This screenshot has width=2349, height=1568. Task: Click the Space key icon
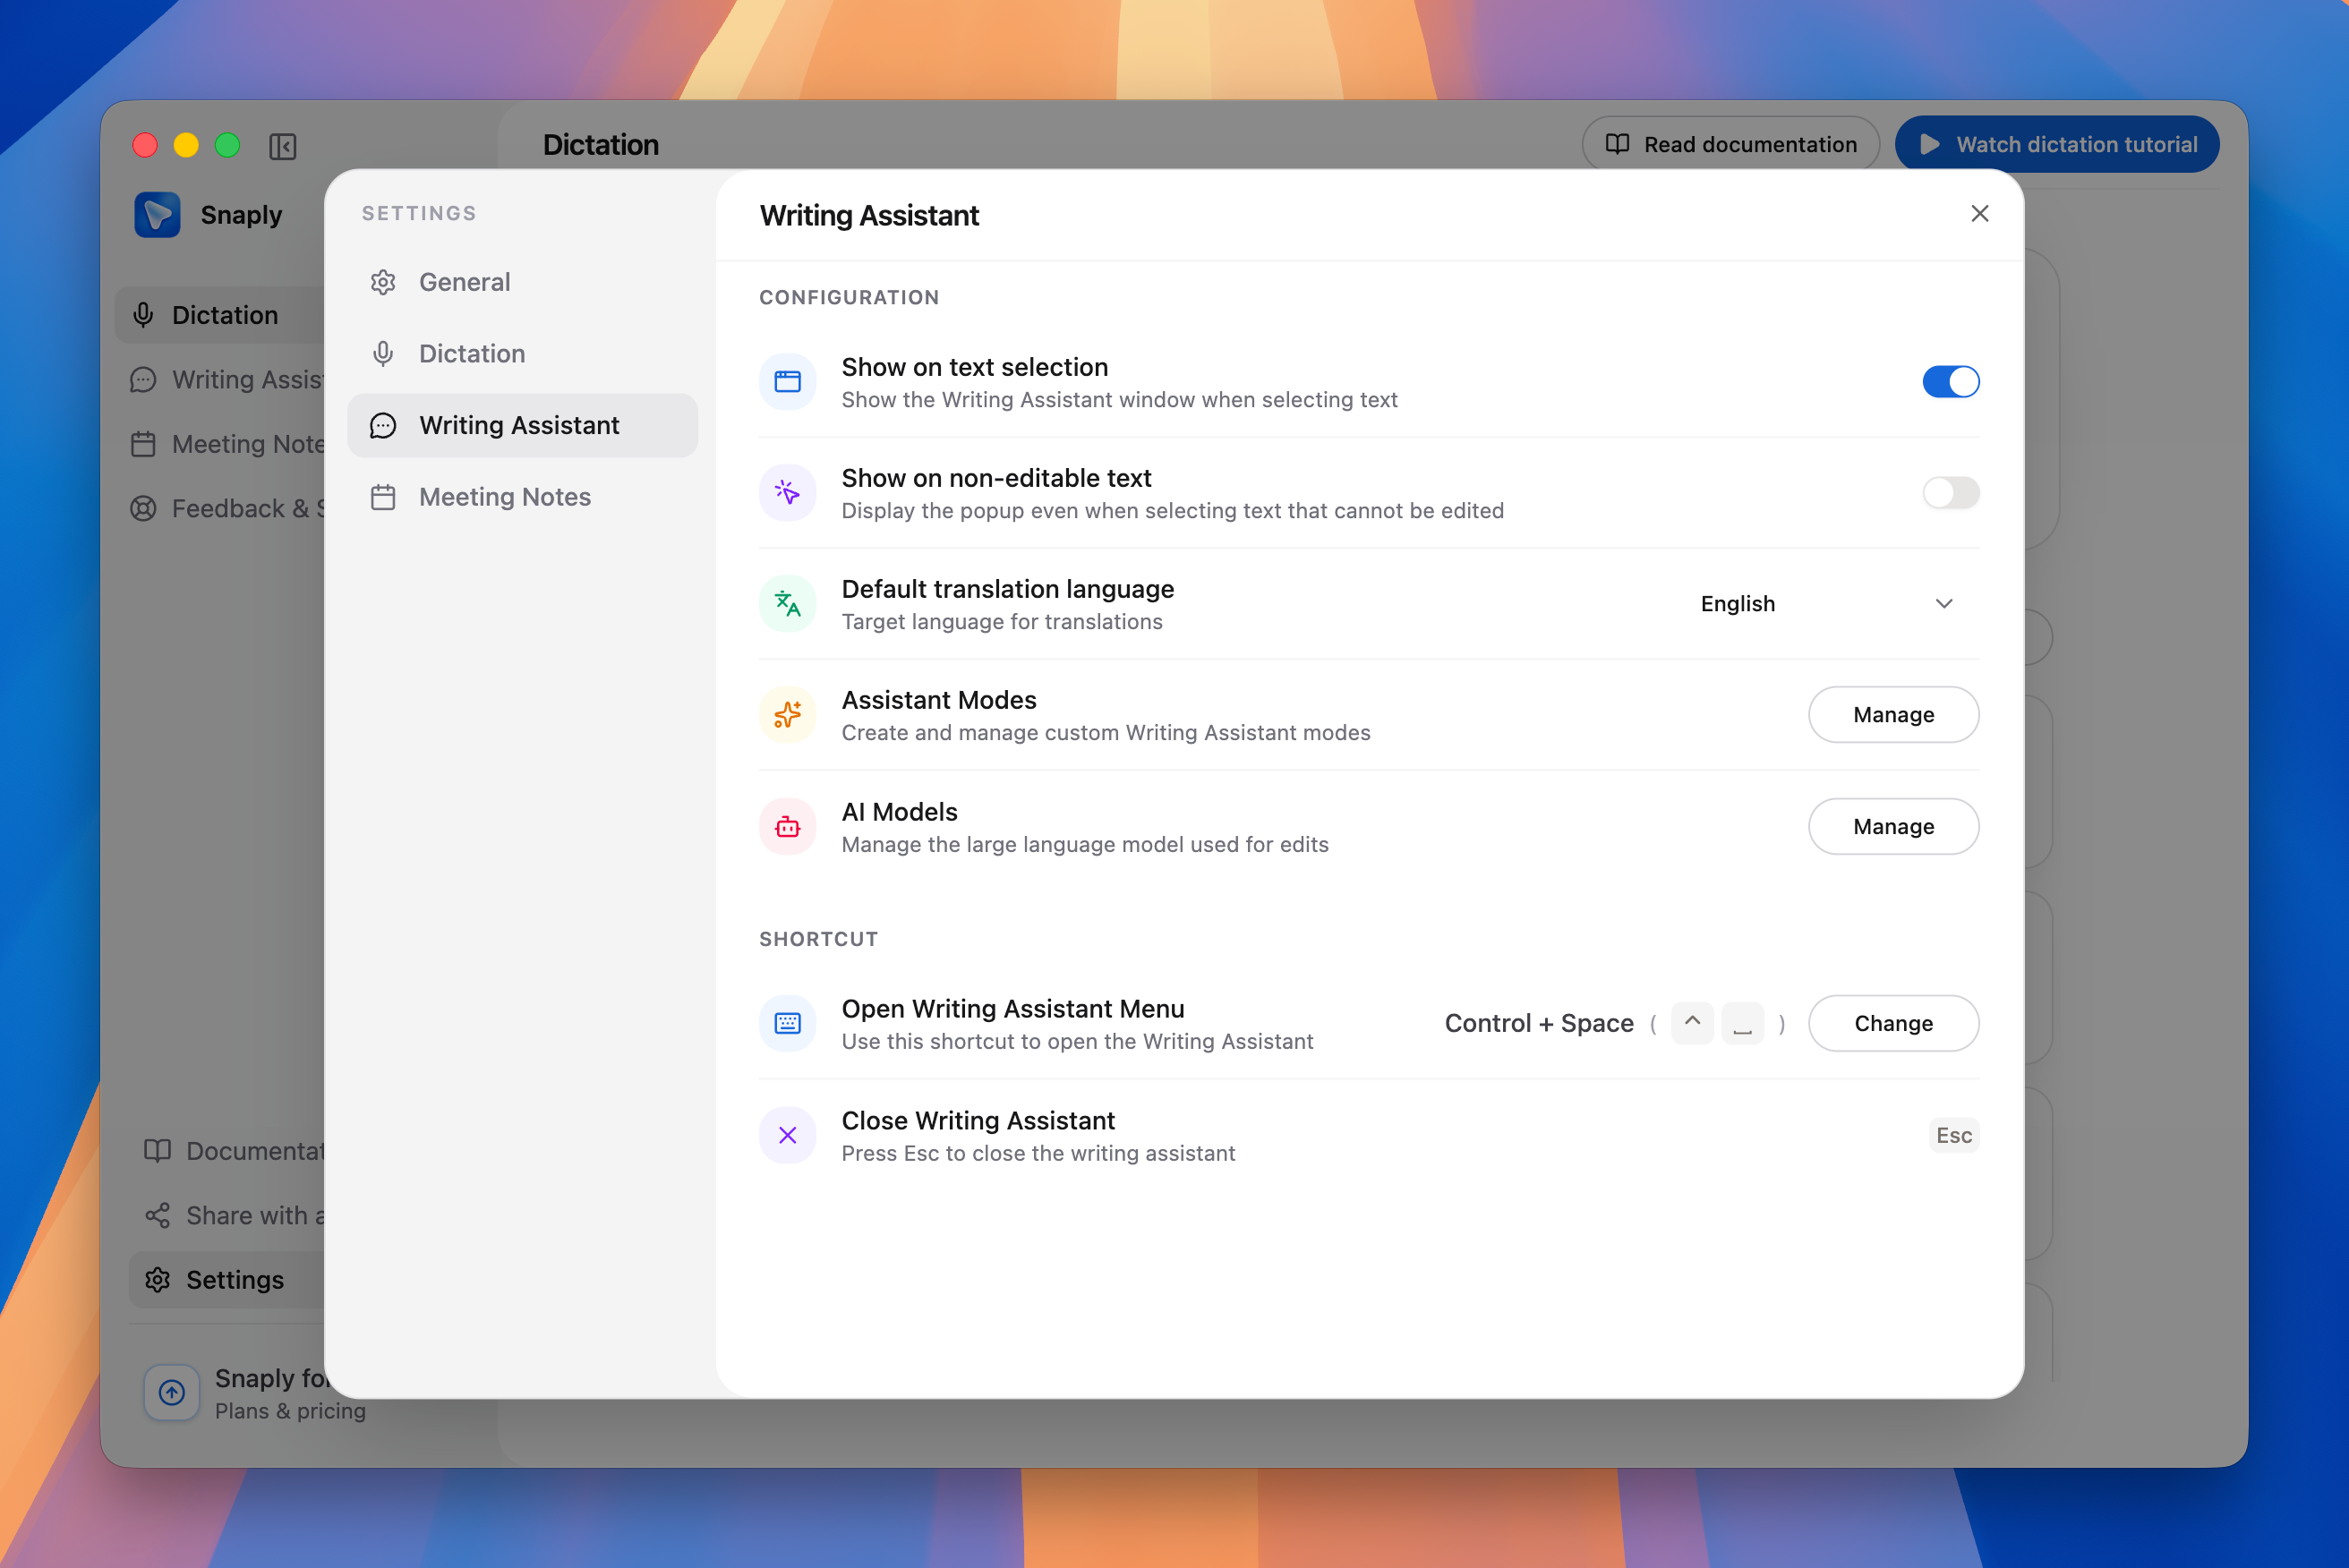[1743, 1023]
